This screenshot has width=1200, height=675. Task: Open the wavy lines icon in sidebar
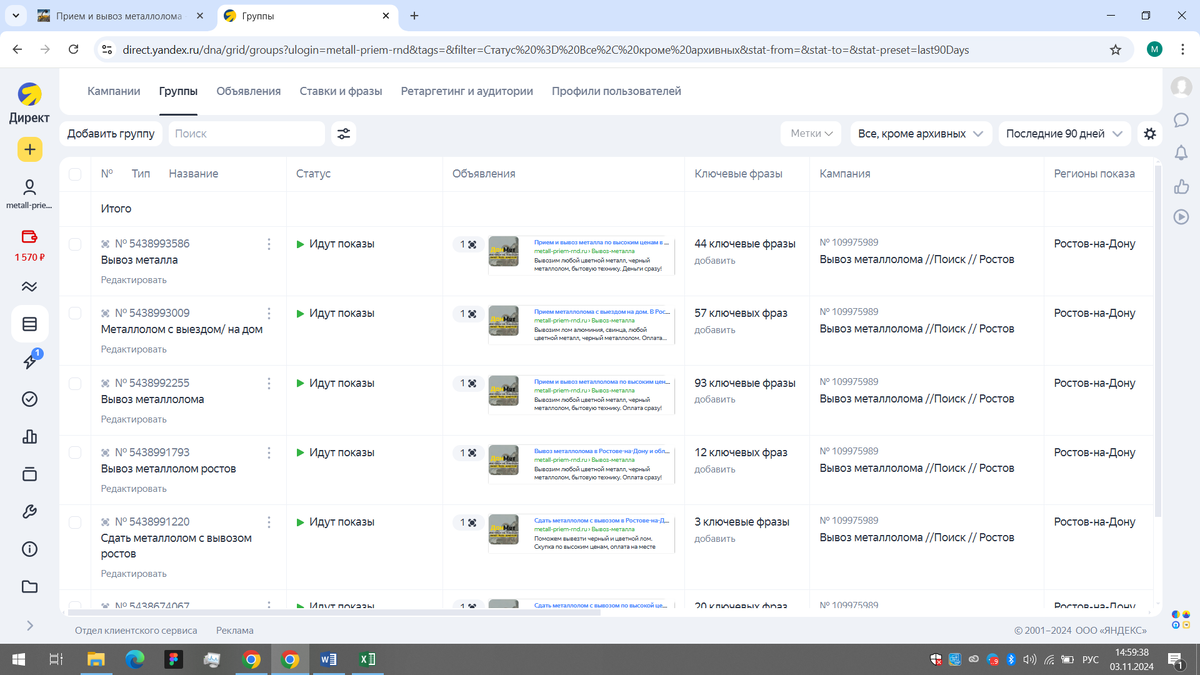click(29, 287)
